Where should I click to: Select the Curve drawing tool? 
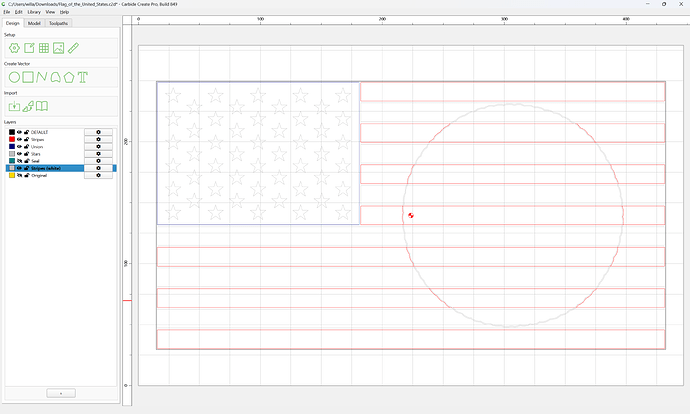pos(55,77)
